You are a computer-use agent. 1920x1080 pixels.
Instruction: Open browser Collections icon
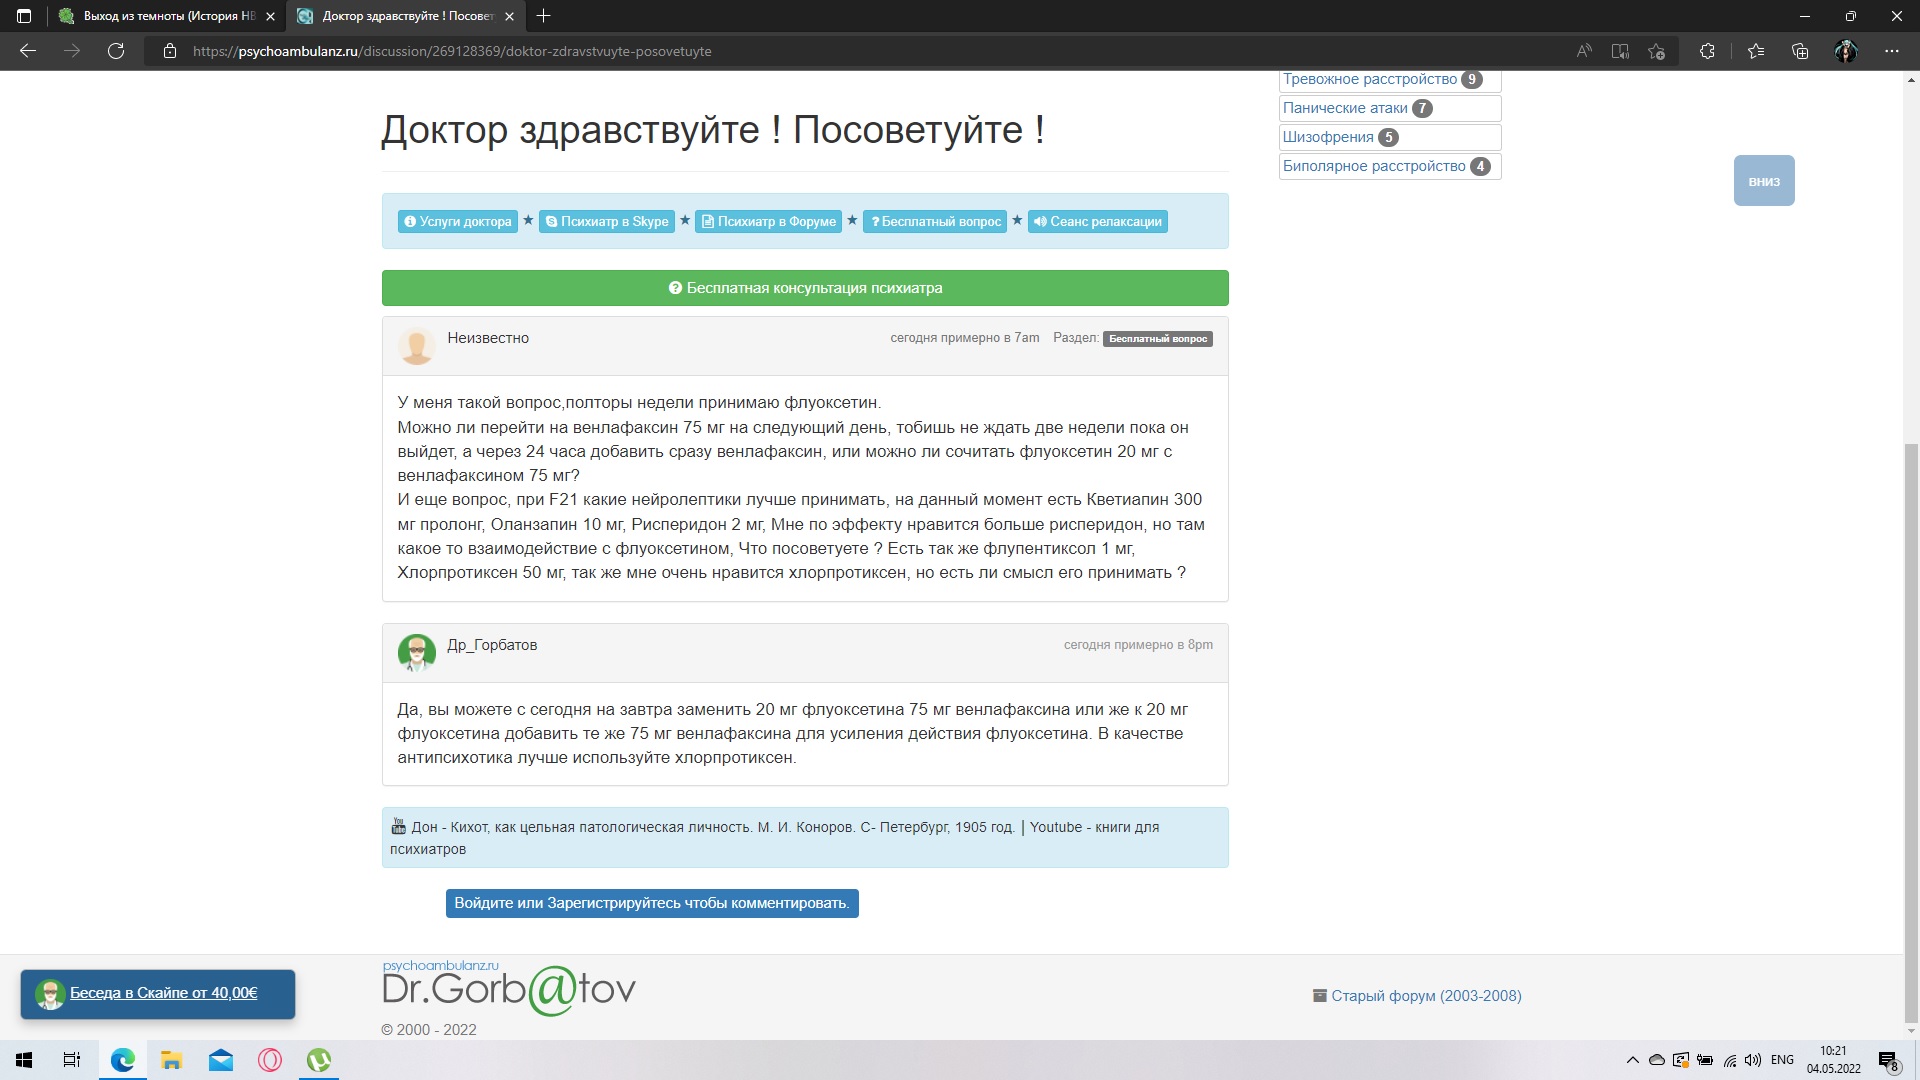tap(1800, 51)
